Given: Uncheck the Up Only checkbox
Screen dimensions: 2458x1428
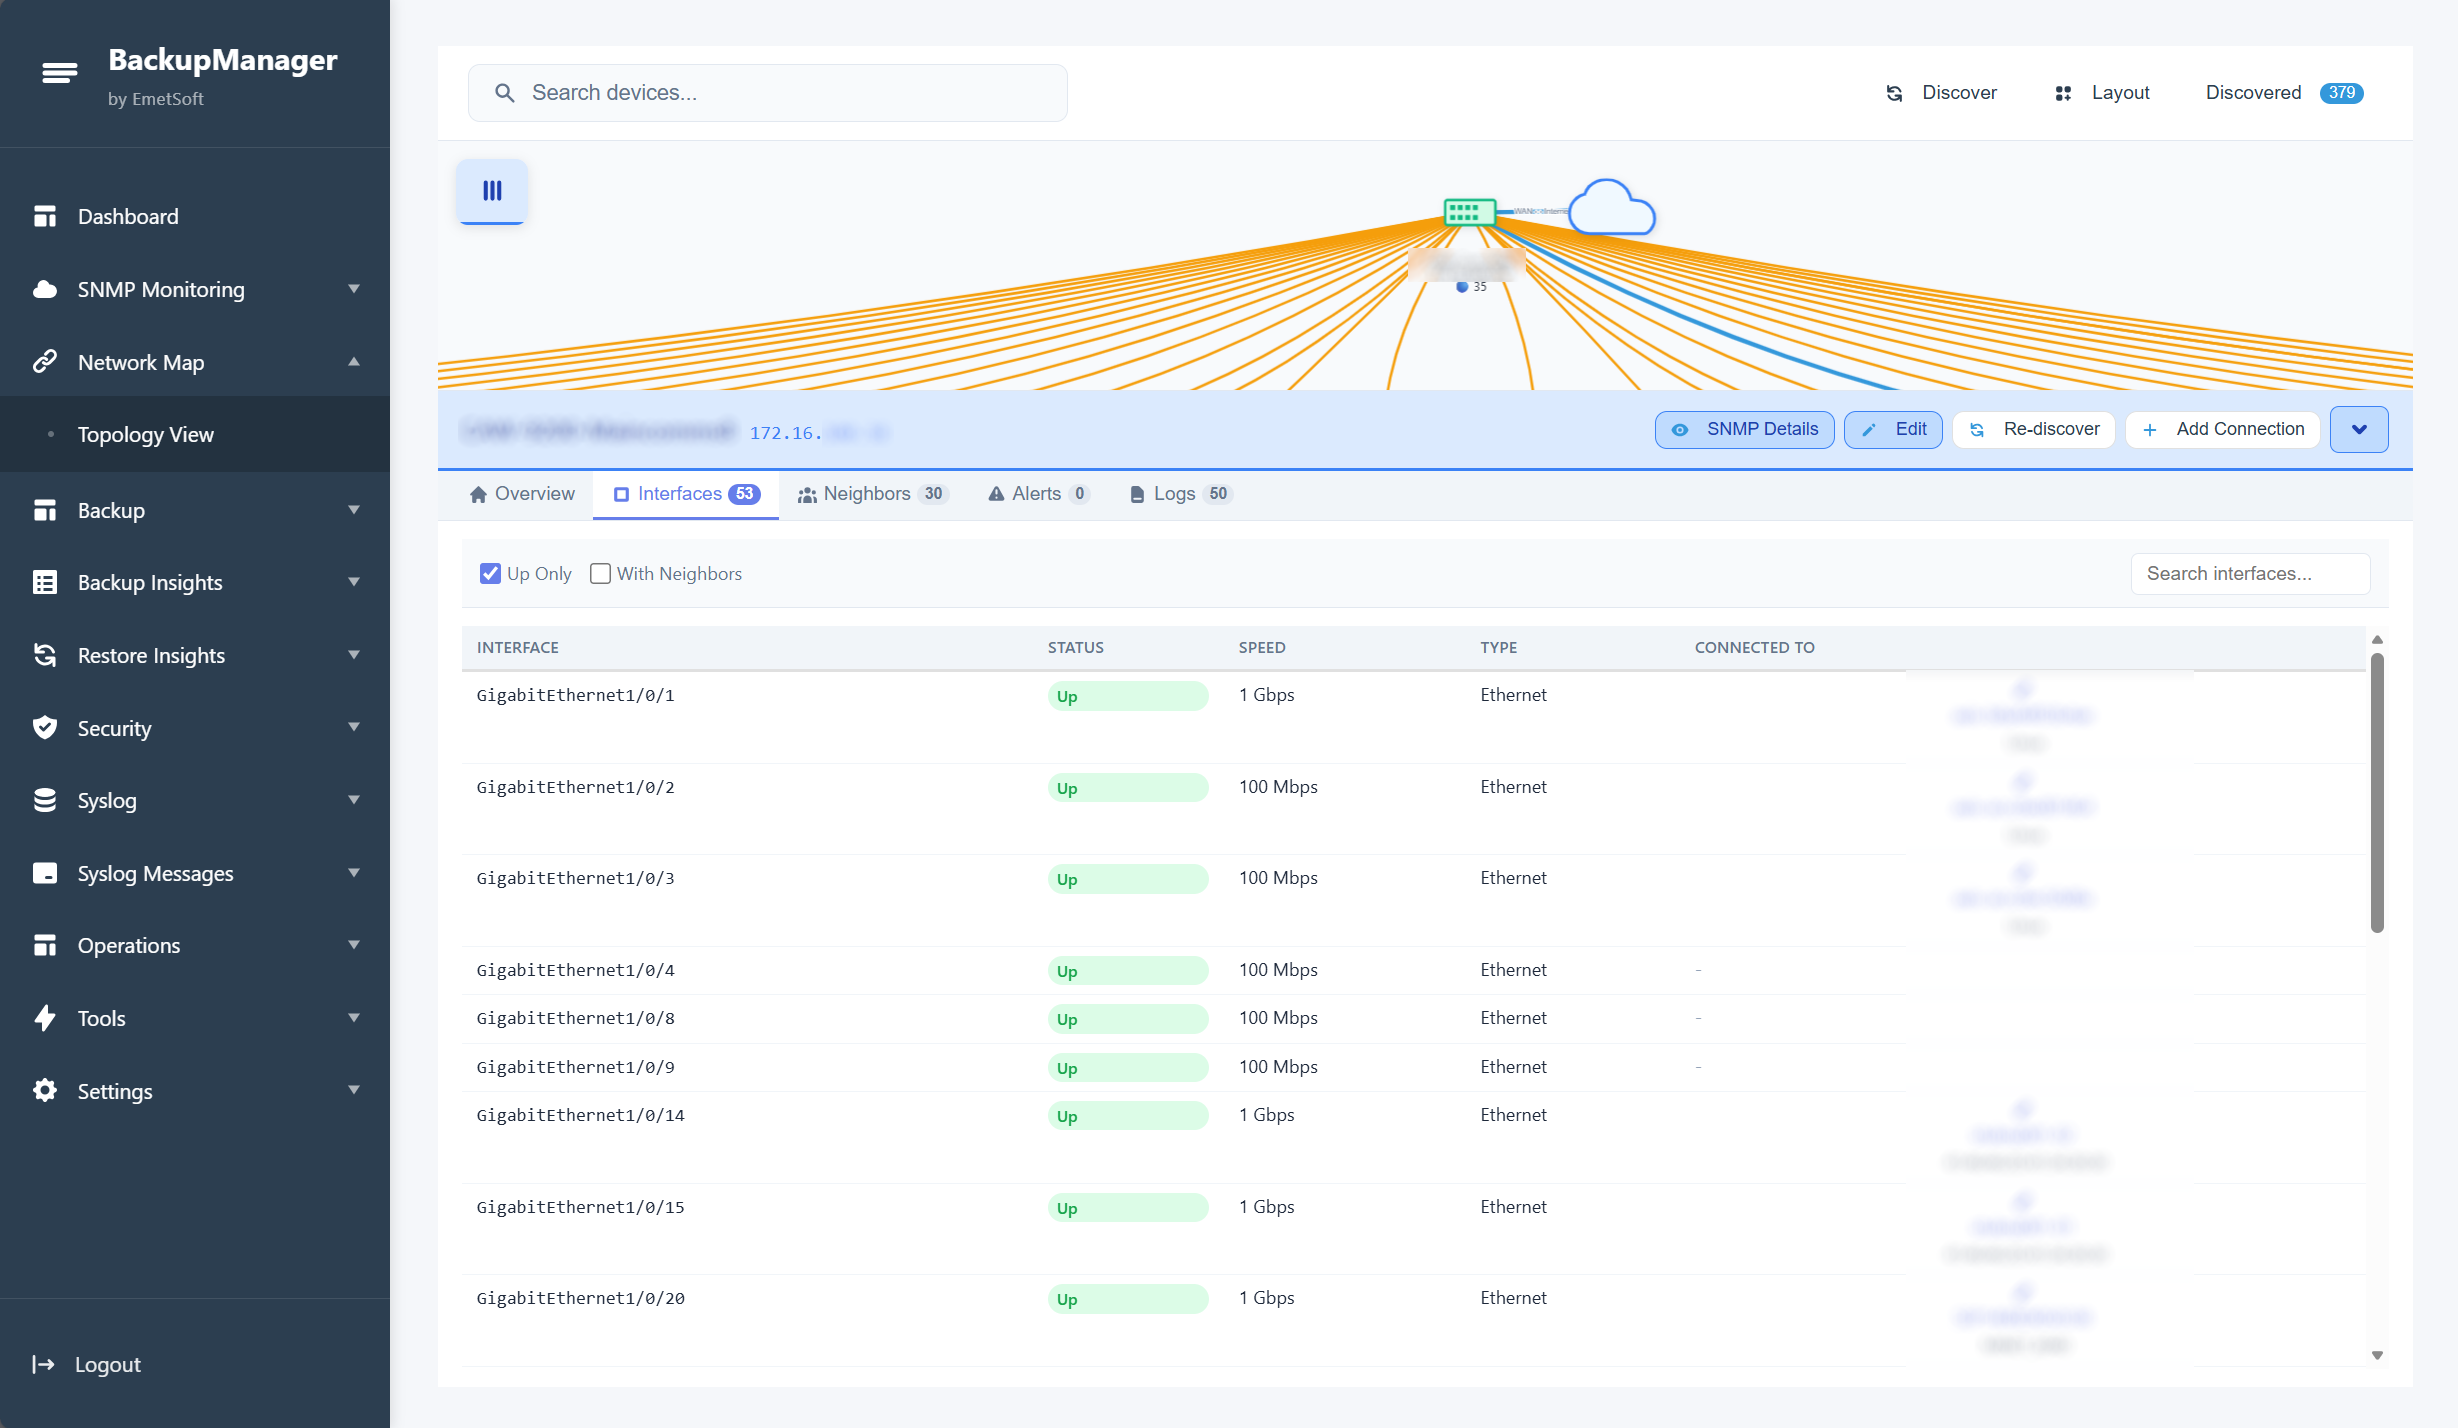Looking at the screenshot, I should pos(490,573).
